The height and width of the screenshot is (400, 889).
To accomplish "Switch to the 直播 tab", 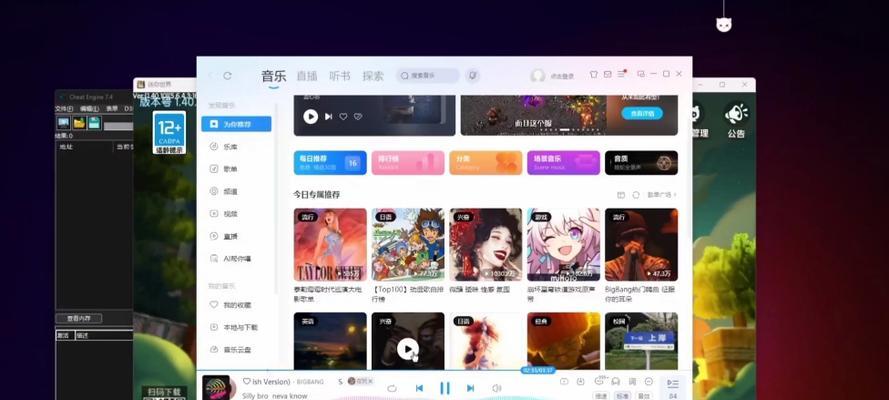I will [x=307, y=76].
